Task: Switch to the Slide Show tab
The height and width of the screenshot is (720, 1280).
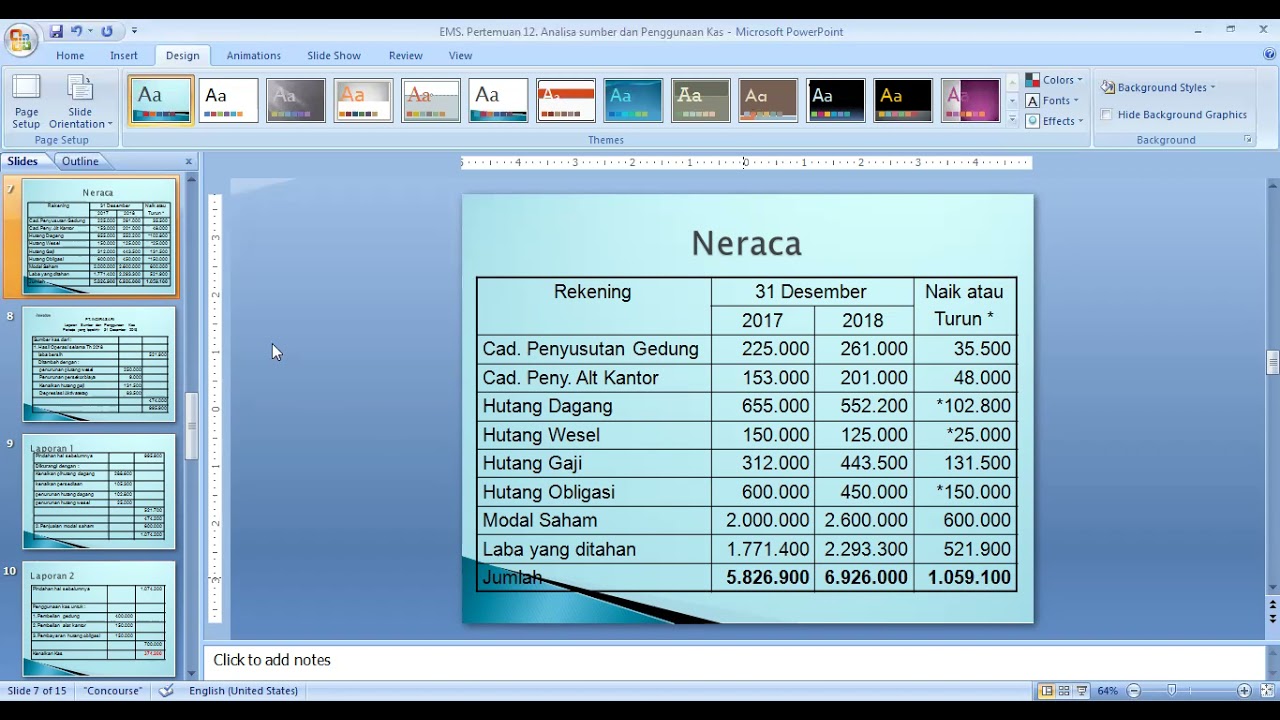Action: [334, 55]
